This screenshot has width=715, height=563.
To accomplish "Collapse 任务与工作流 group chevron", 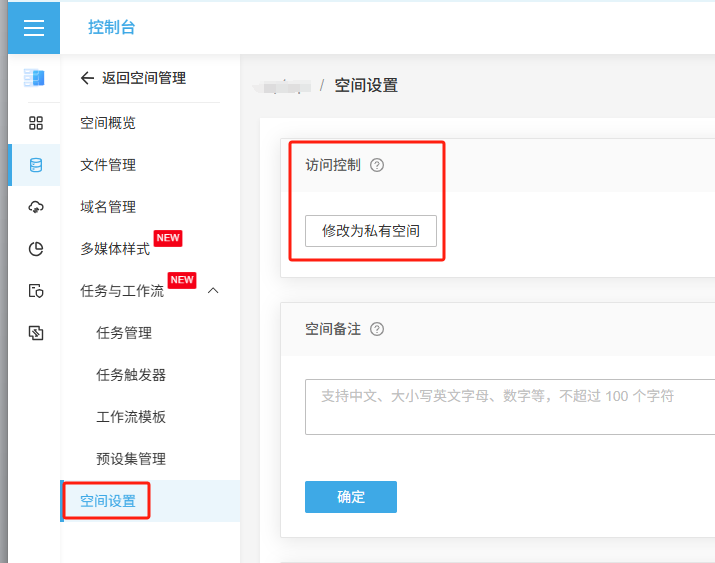I will [x=213, y=290].
